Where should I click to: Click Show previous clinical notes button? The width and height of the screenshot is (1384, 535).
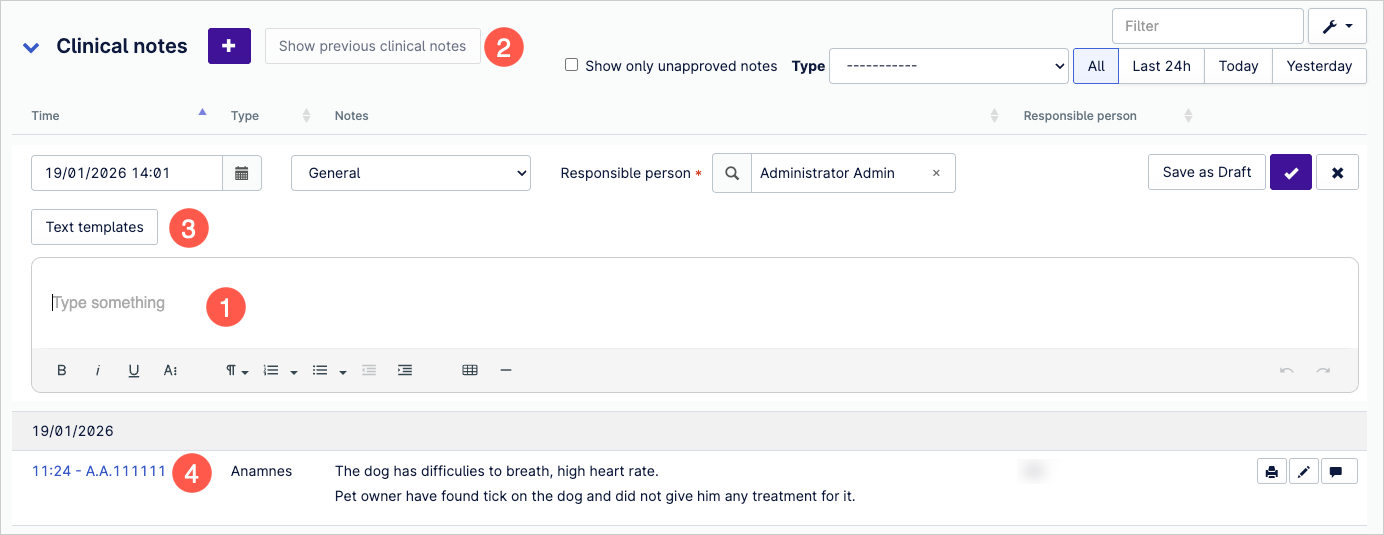373,46
